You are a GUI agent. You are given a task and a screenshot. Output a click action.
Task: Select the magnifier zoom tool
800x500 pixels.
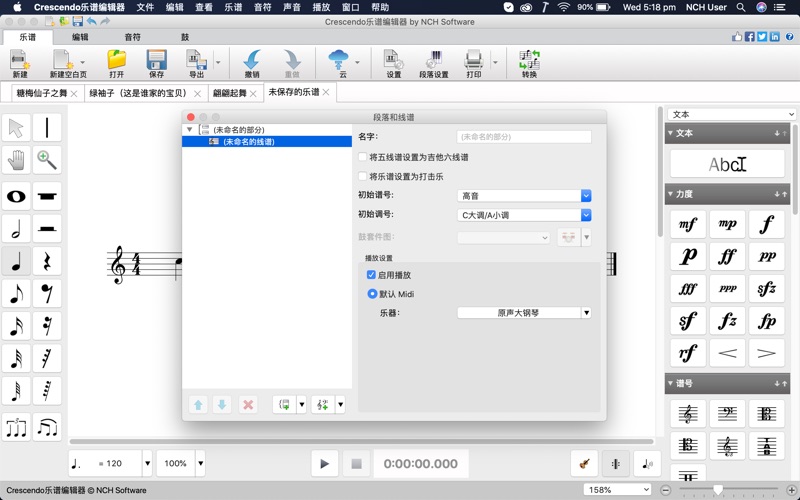pyautogui.click(x=46, y=160)
